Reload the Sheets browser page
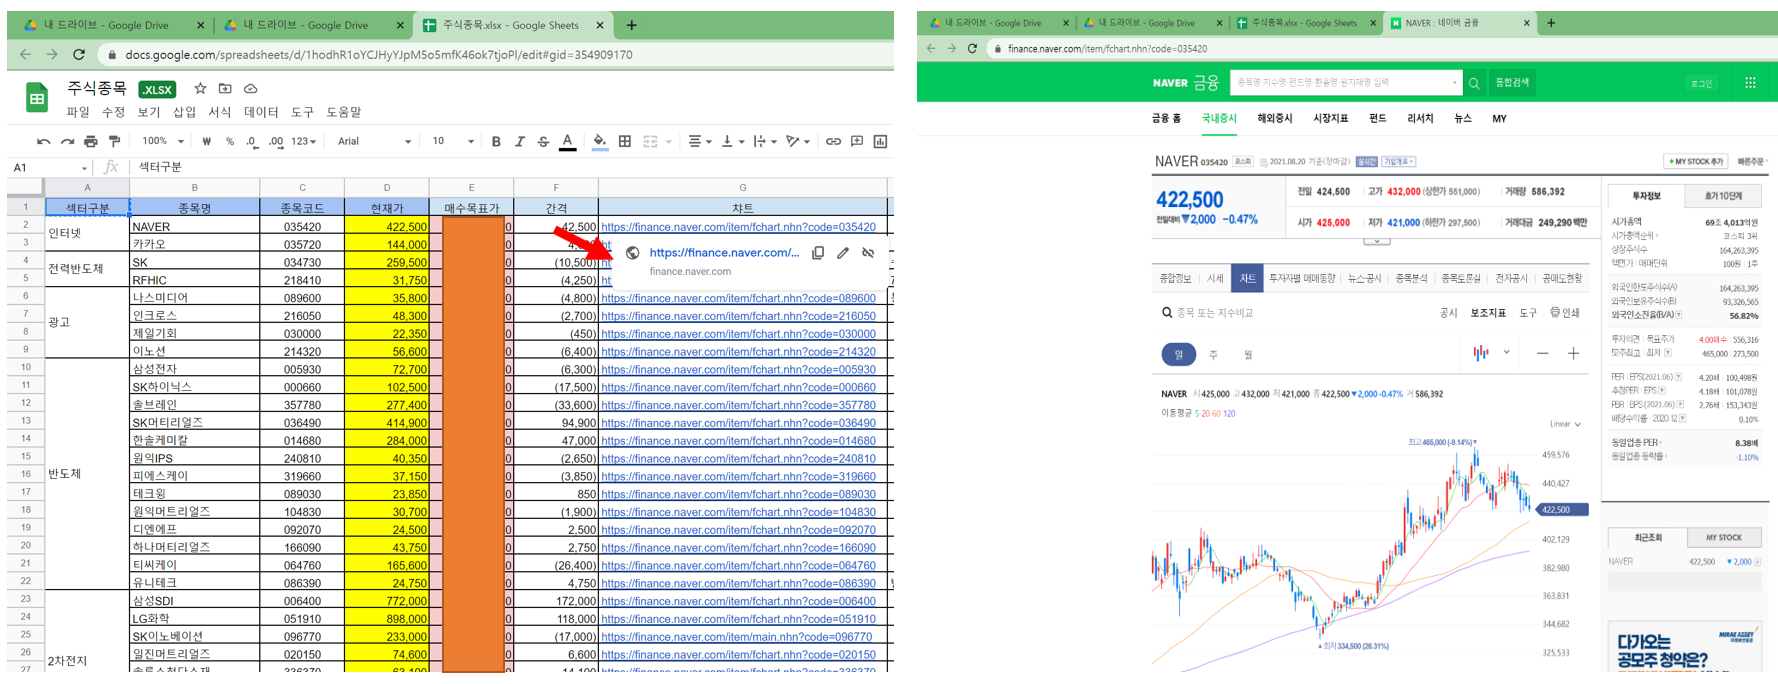 click(x=79, y=55)
